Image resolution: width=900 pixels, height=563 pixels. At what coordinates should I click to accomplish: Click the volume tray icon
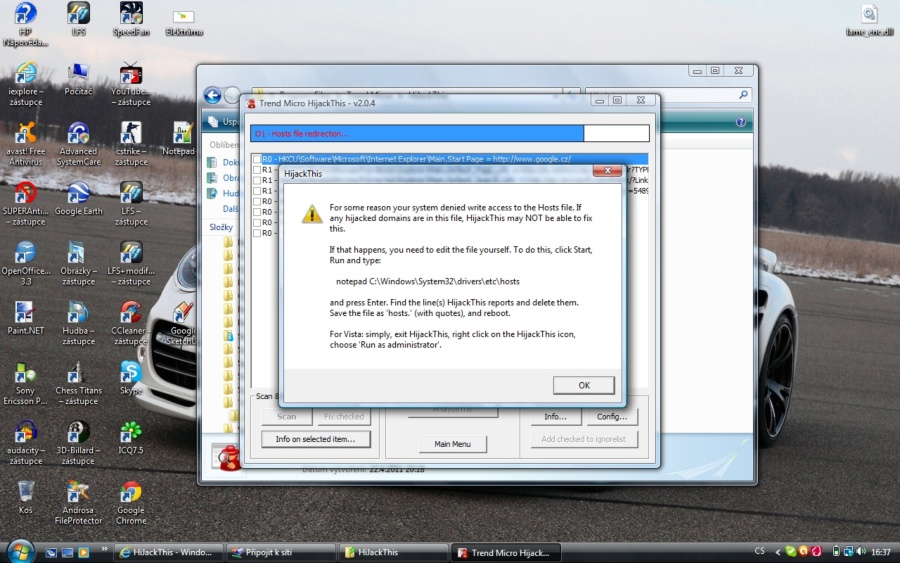tap(860, 552)
